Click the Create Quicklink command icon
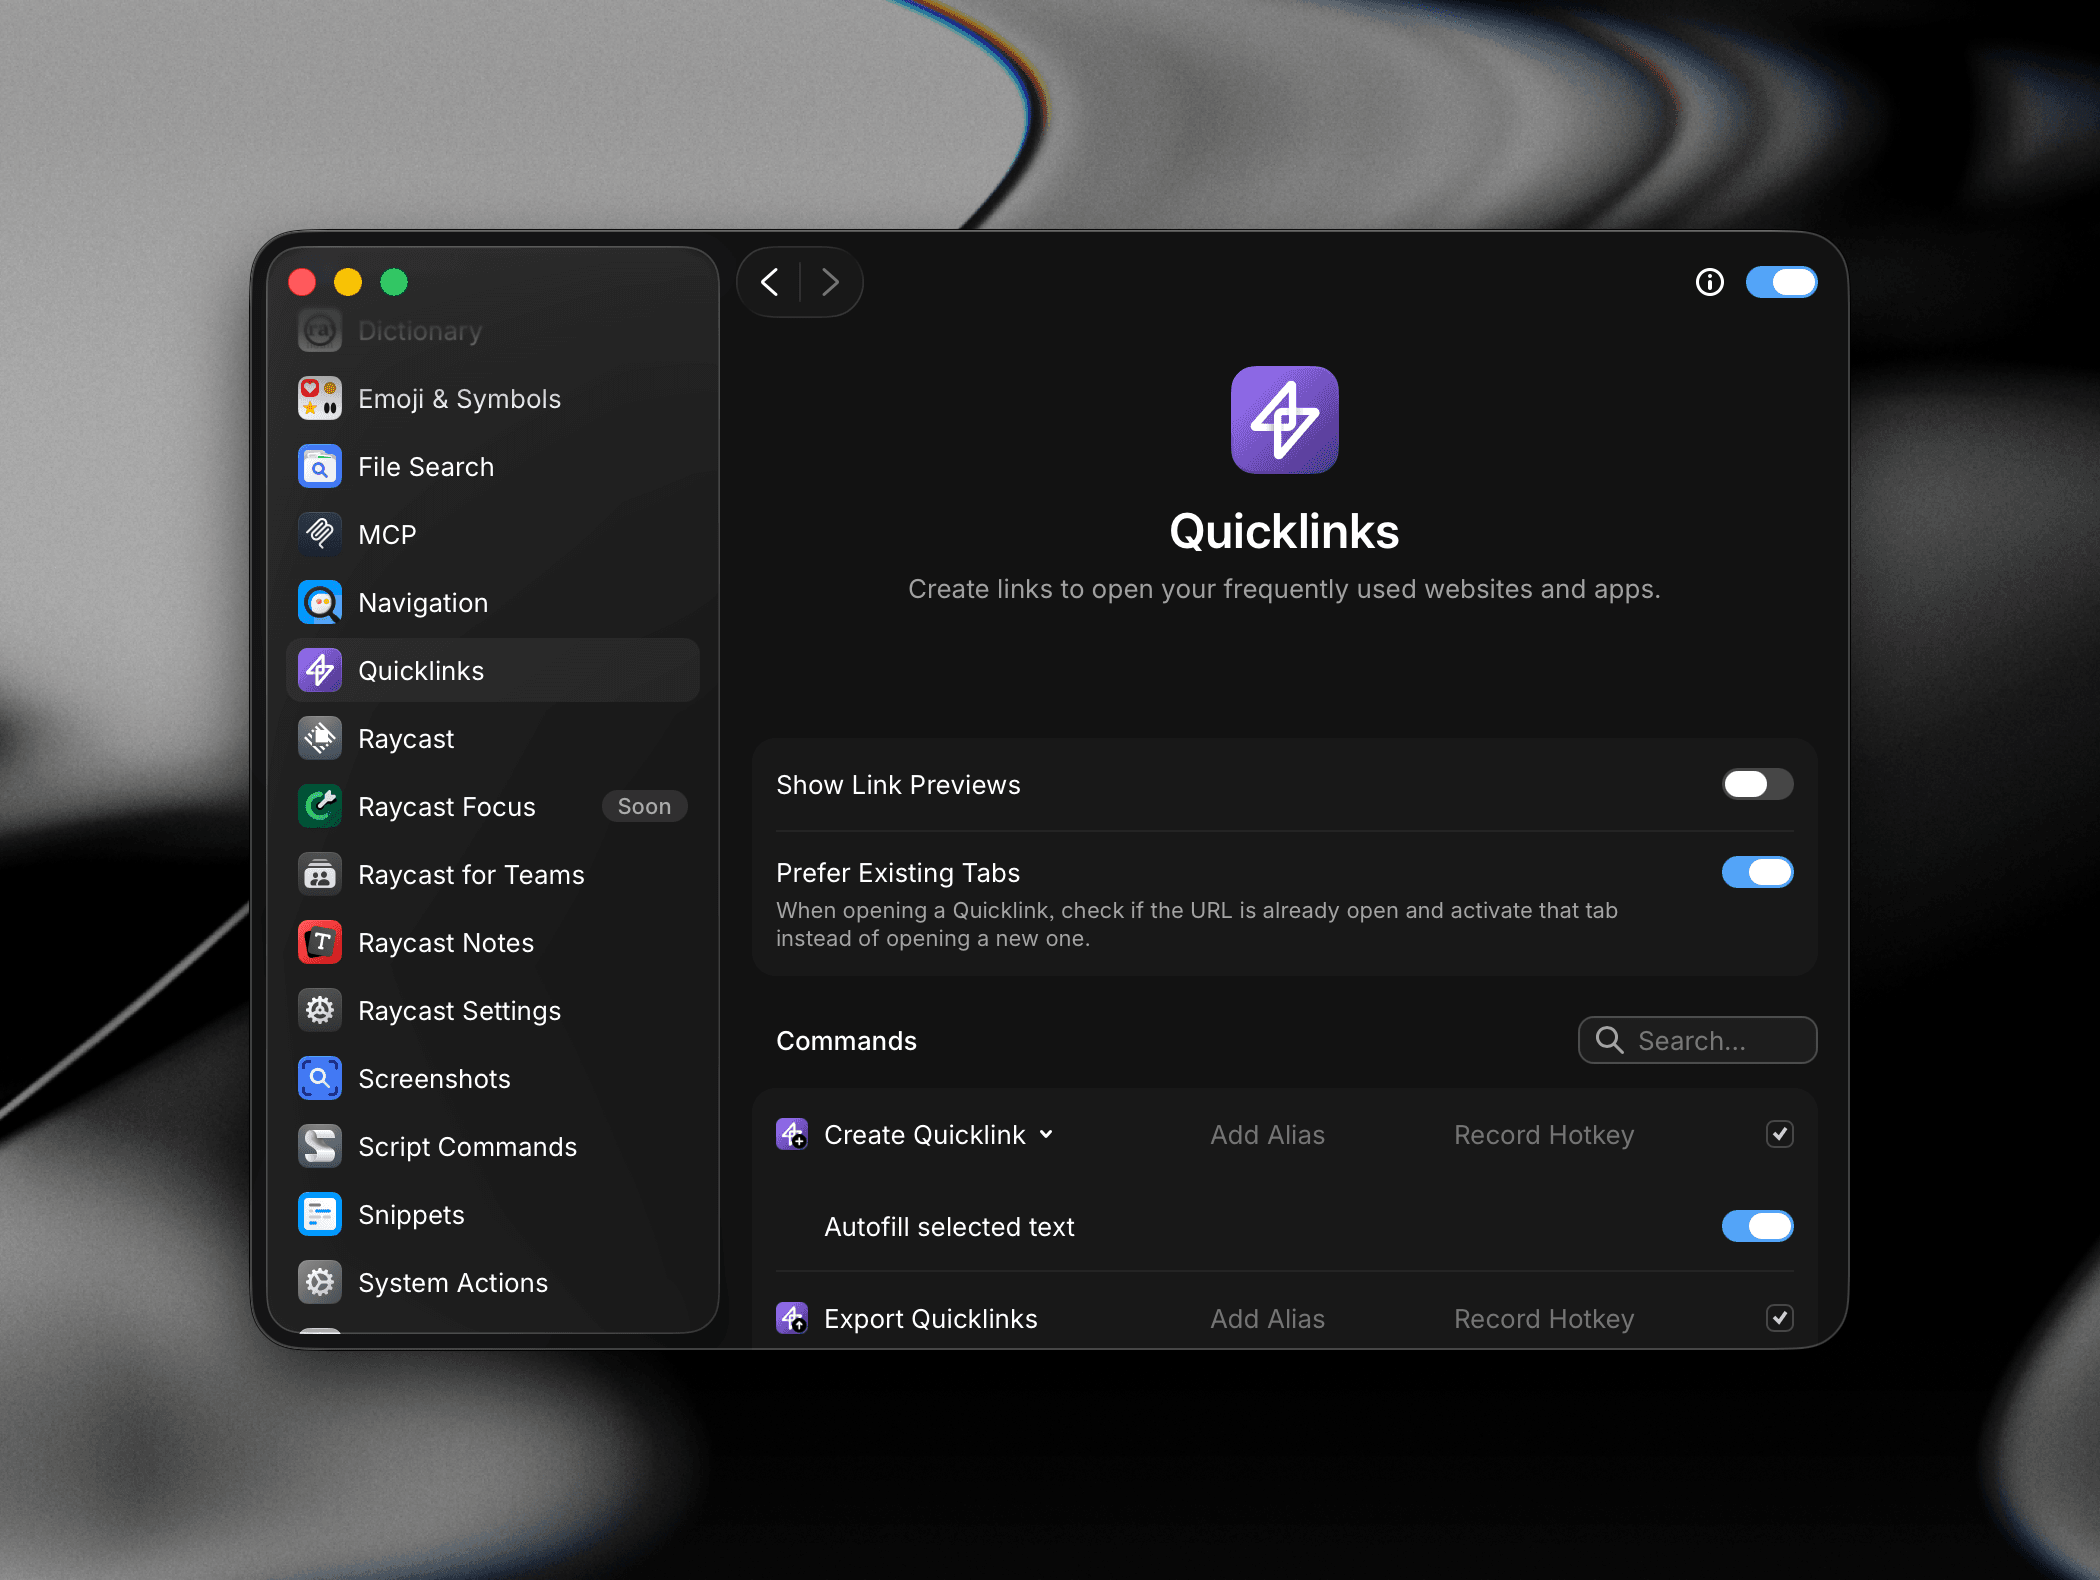The width and height of the screenshot is (2100, 1580). click(792, 1135)
